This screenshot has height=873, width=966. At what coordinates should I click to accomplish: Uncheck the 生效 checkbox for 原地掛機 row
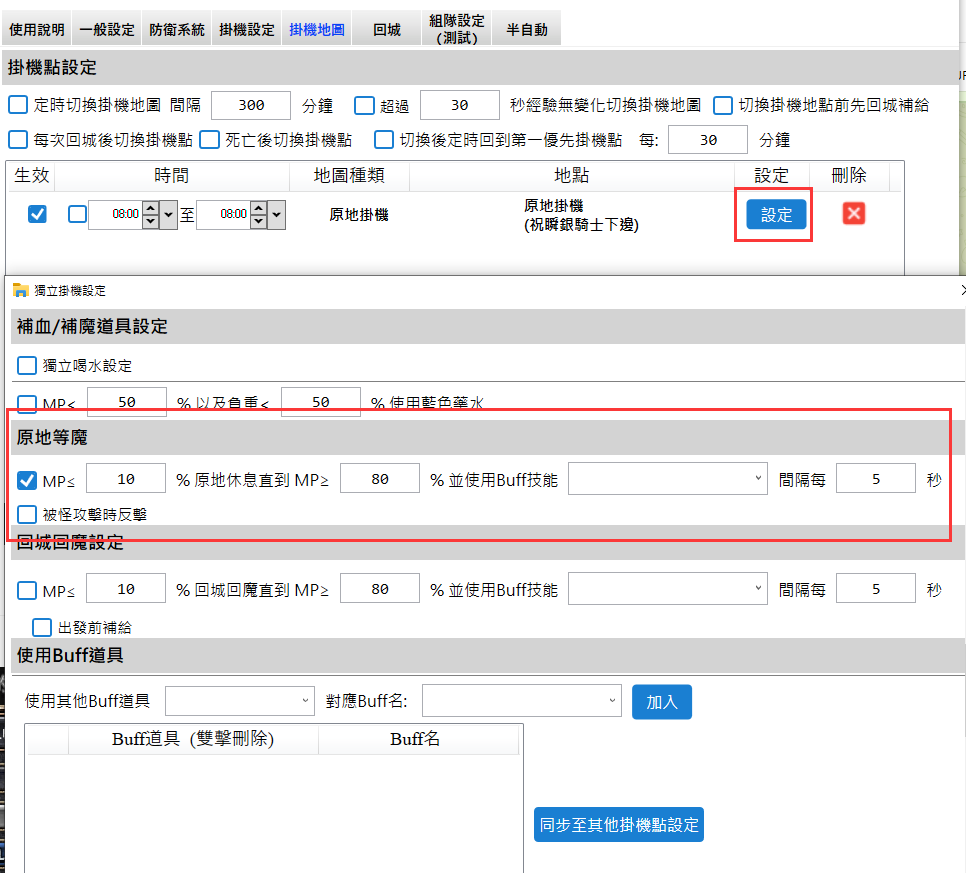coord(37,214)
